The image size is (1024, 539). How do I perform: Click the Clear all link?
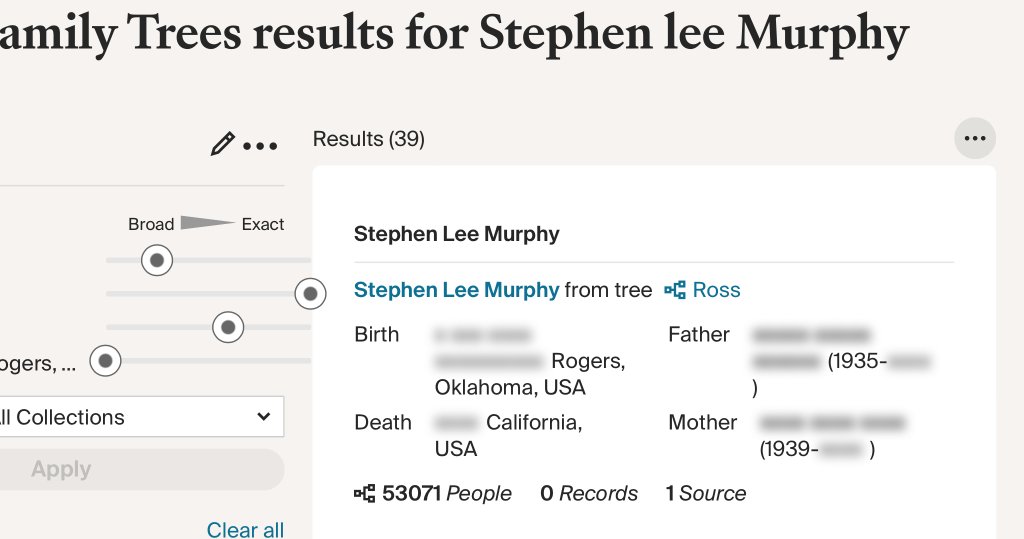point(245,529)
